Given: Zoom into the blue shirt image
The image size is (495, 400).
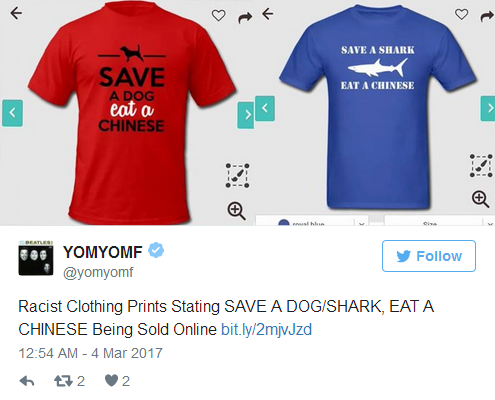Looking at the screenshot, I should click(x=480, y=199).
